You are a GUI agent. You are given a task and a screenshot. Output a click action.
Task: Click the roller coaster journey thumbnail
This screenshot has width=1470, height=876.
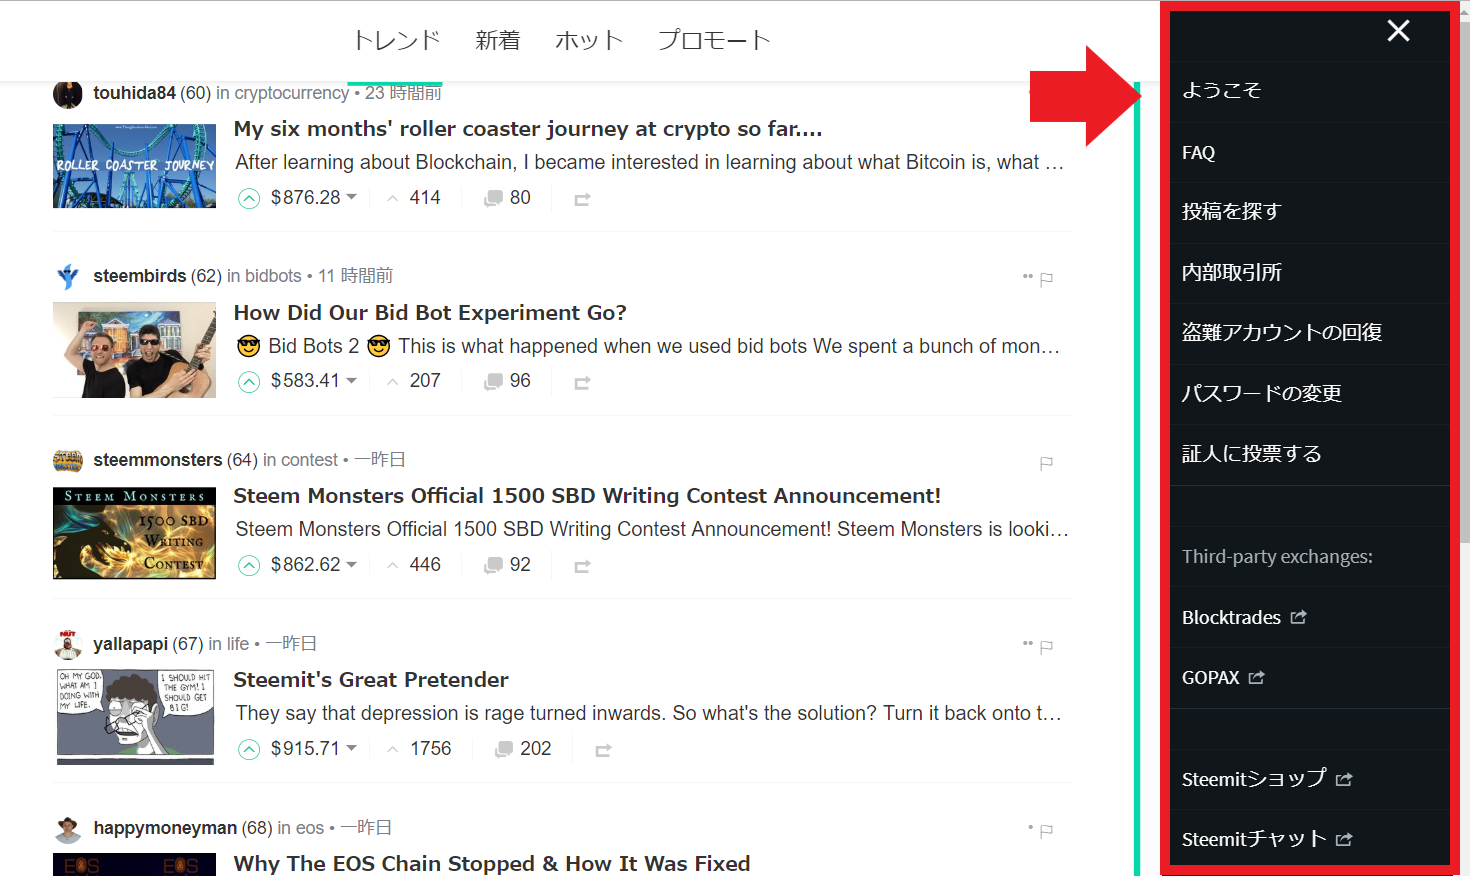coord(134,166)
